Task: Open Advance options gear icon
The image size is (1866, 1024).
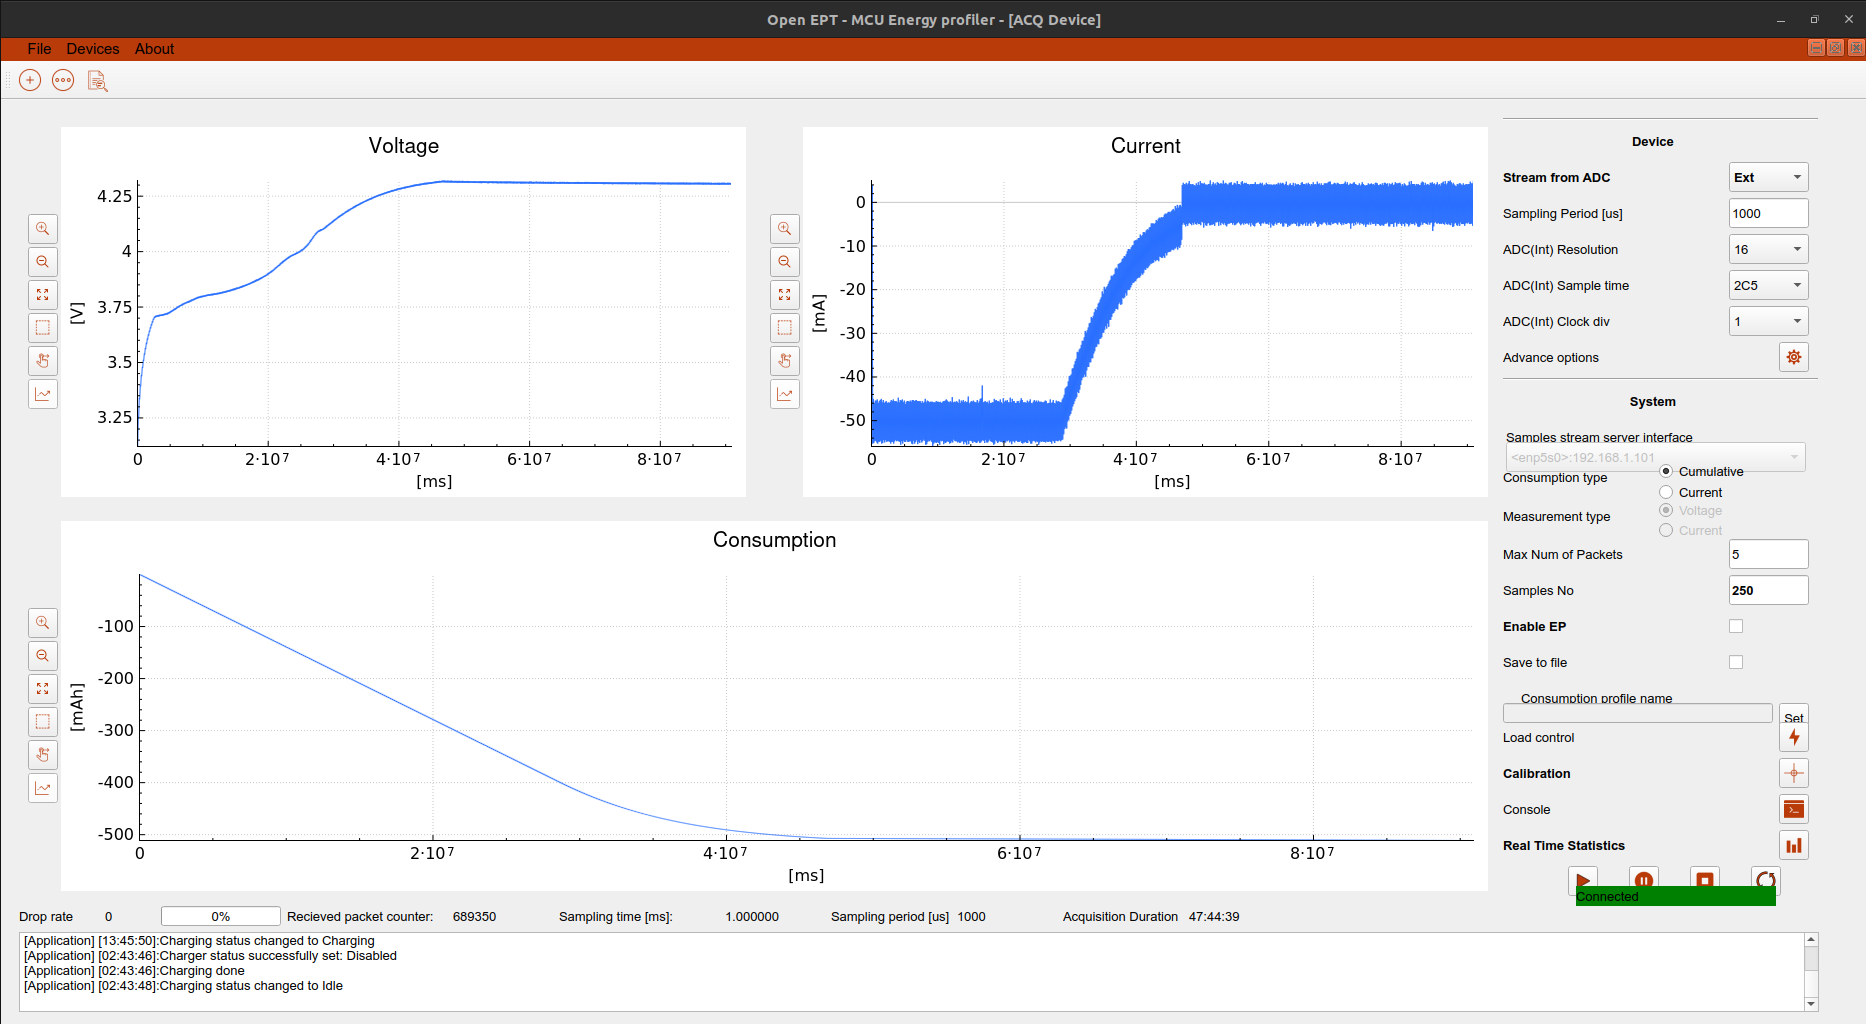Action: (x=1793, y=357)
